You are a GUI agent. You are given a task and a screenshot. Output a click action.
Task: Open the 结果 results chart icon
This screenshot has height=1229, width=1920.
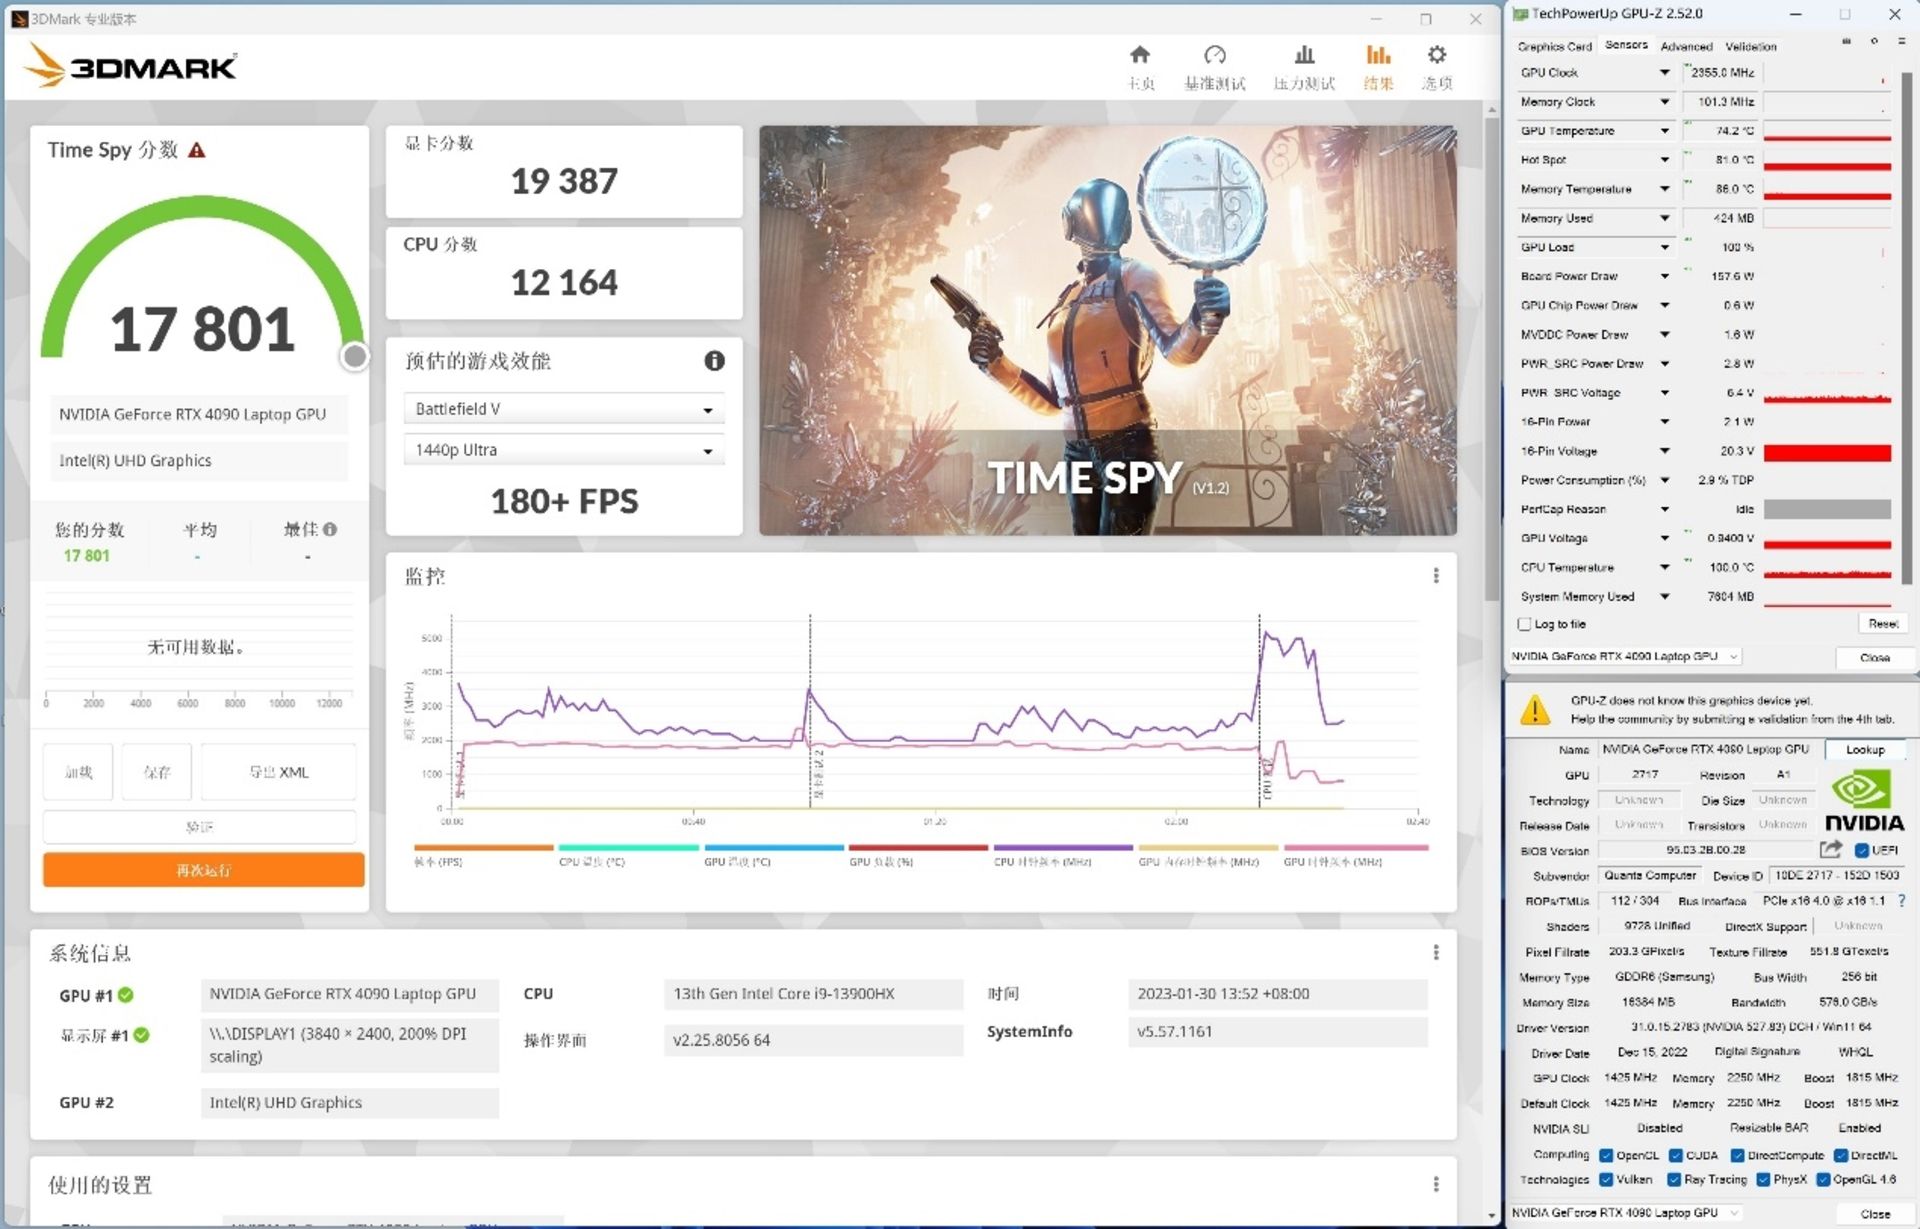pos(1378,55)
